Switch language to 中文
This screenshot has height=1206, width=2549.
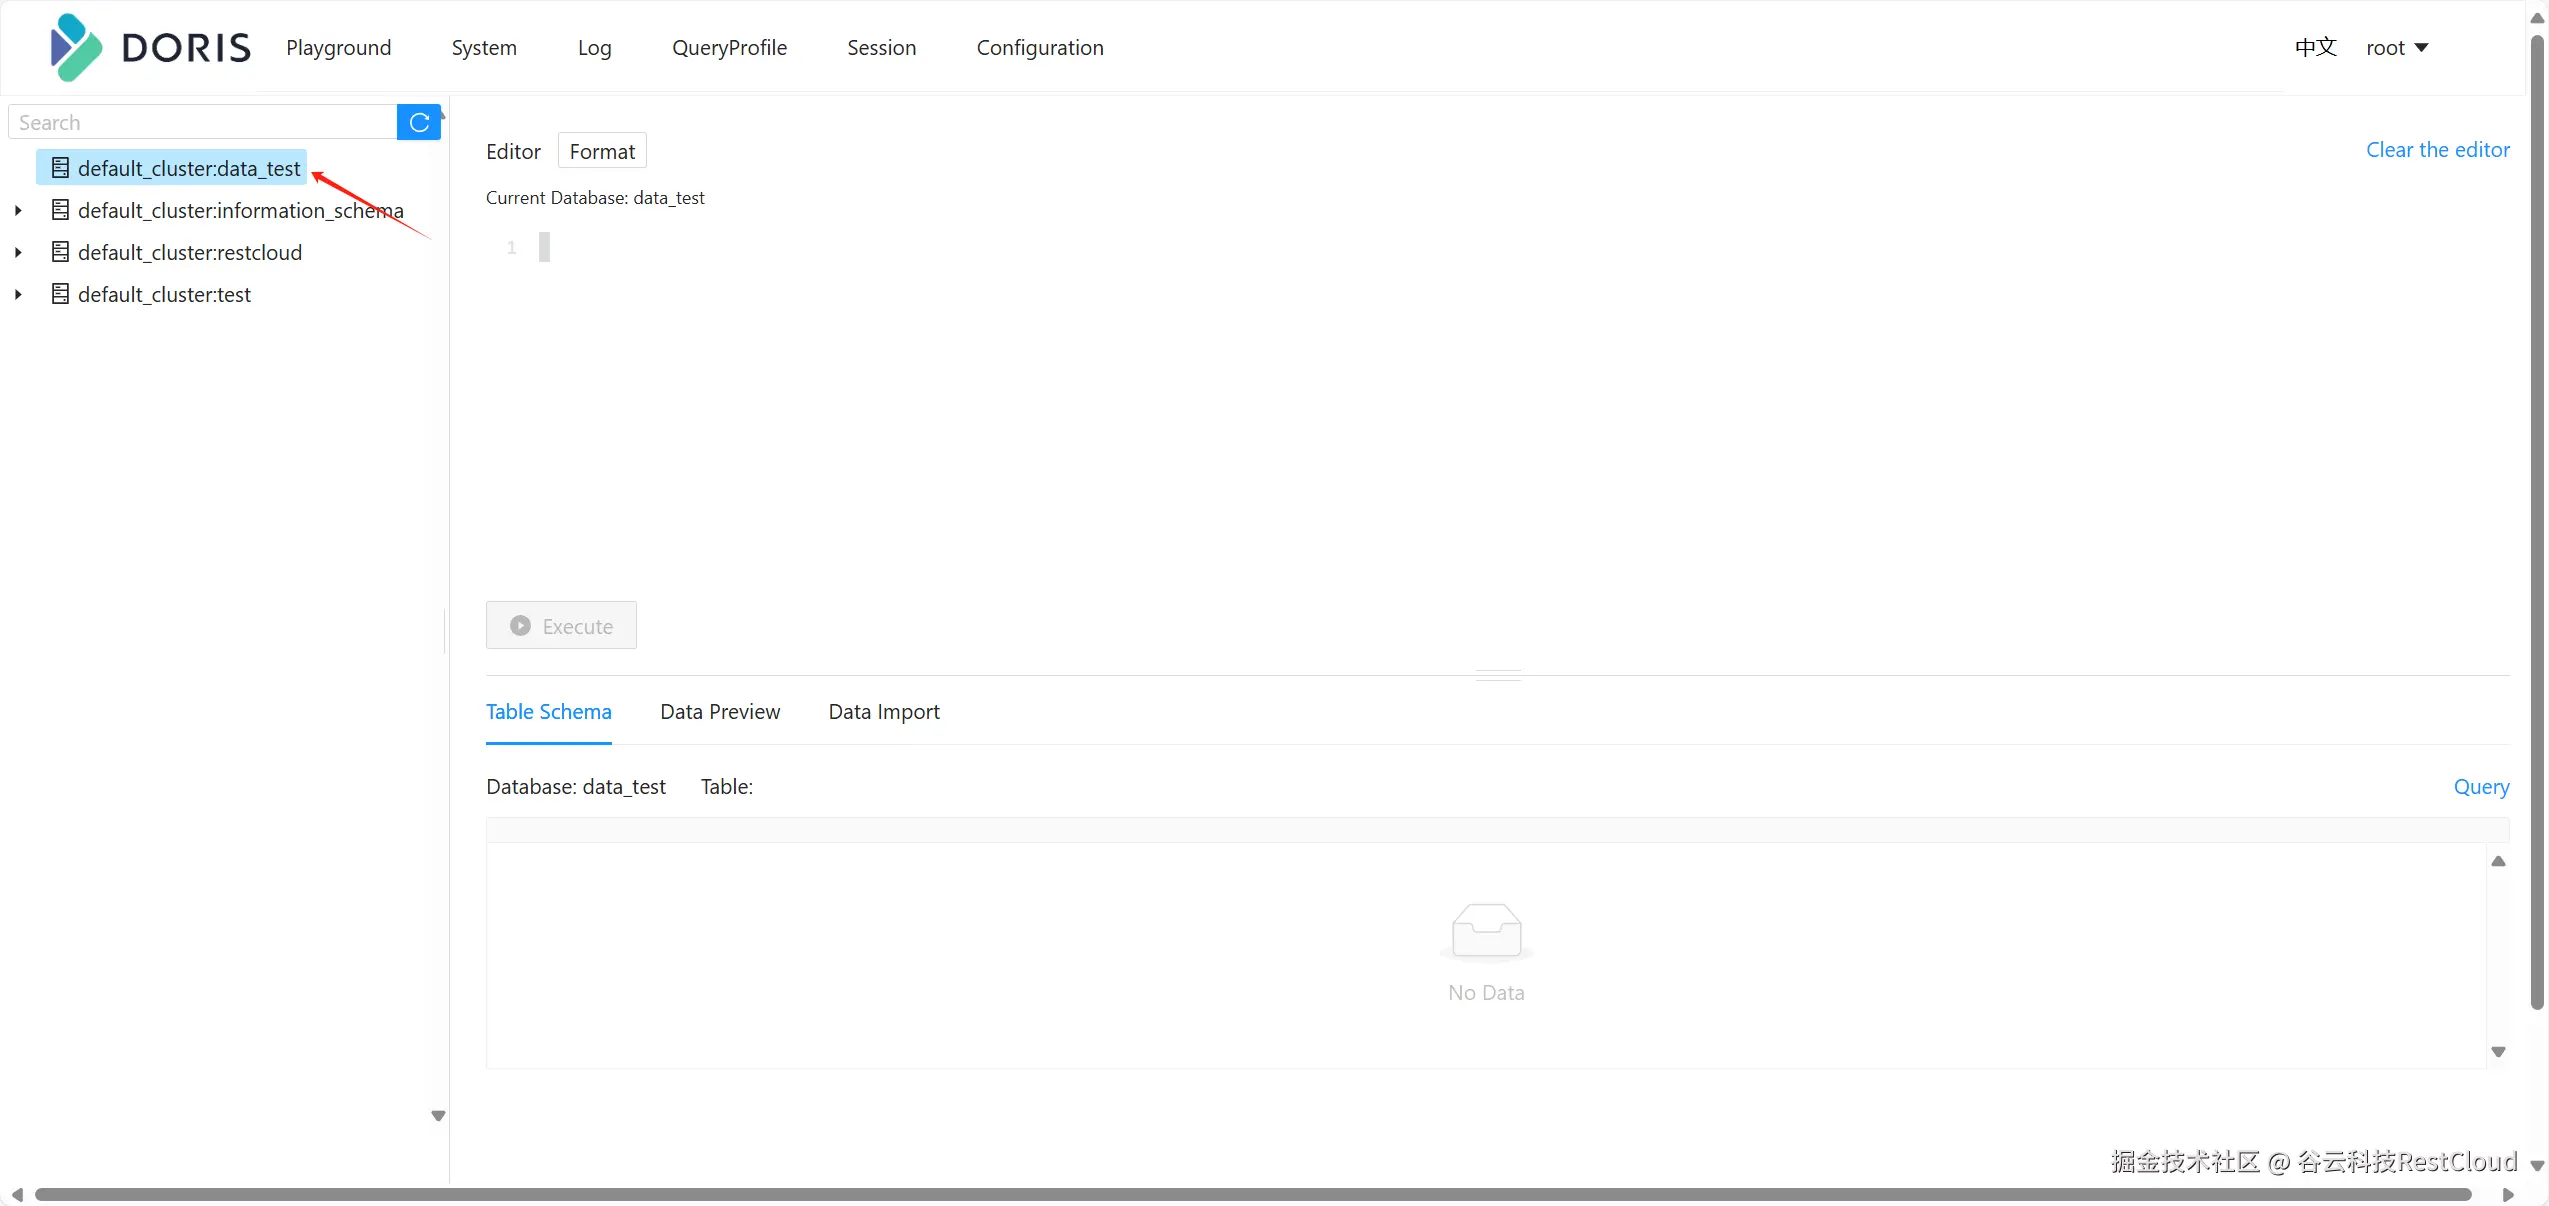2315,48
